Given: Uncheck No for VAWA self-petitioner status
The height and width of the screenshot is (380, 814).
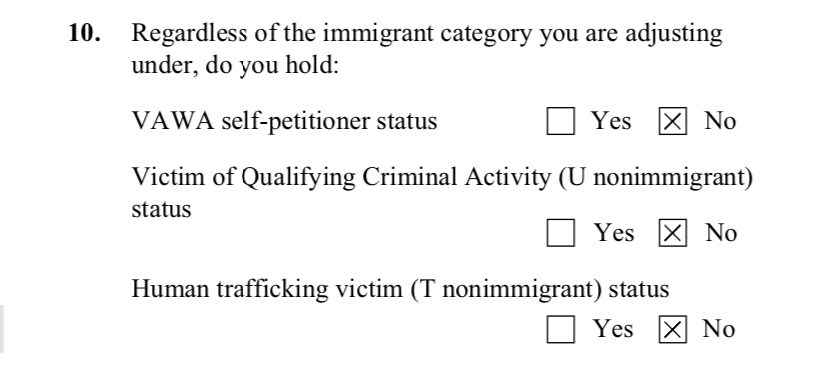Looking at the screenshot, I should click(673, 121).
